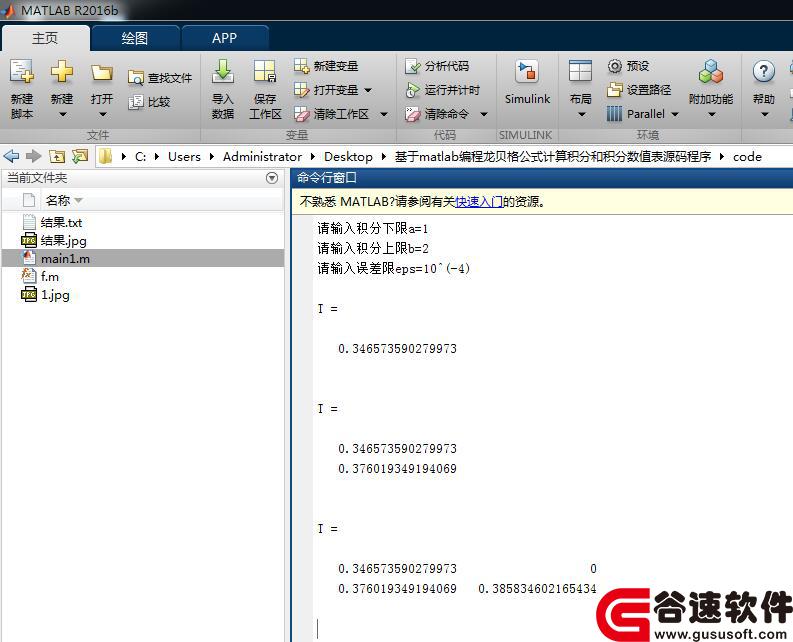Click the Command Window (命令行窗口) title bar

point(542,178)
